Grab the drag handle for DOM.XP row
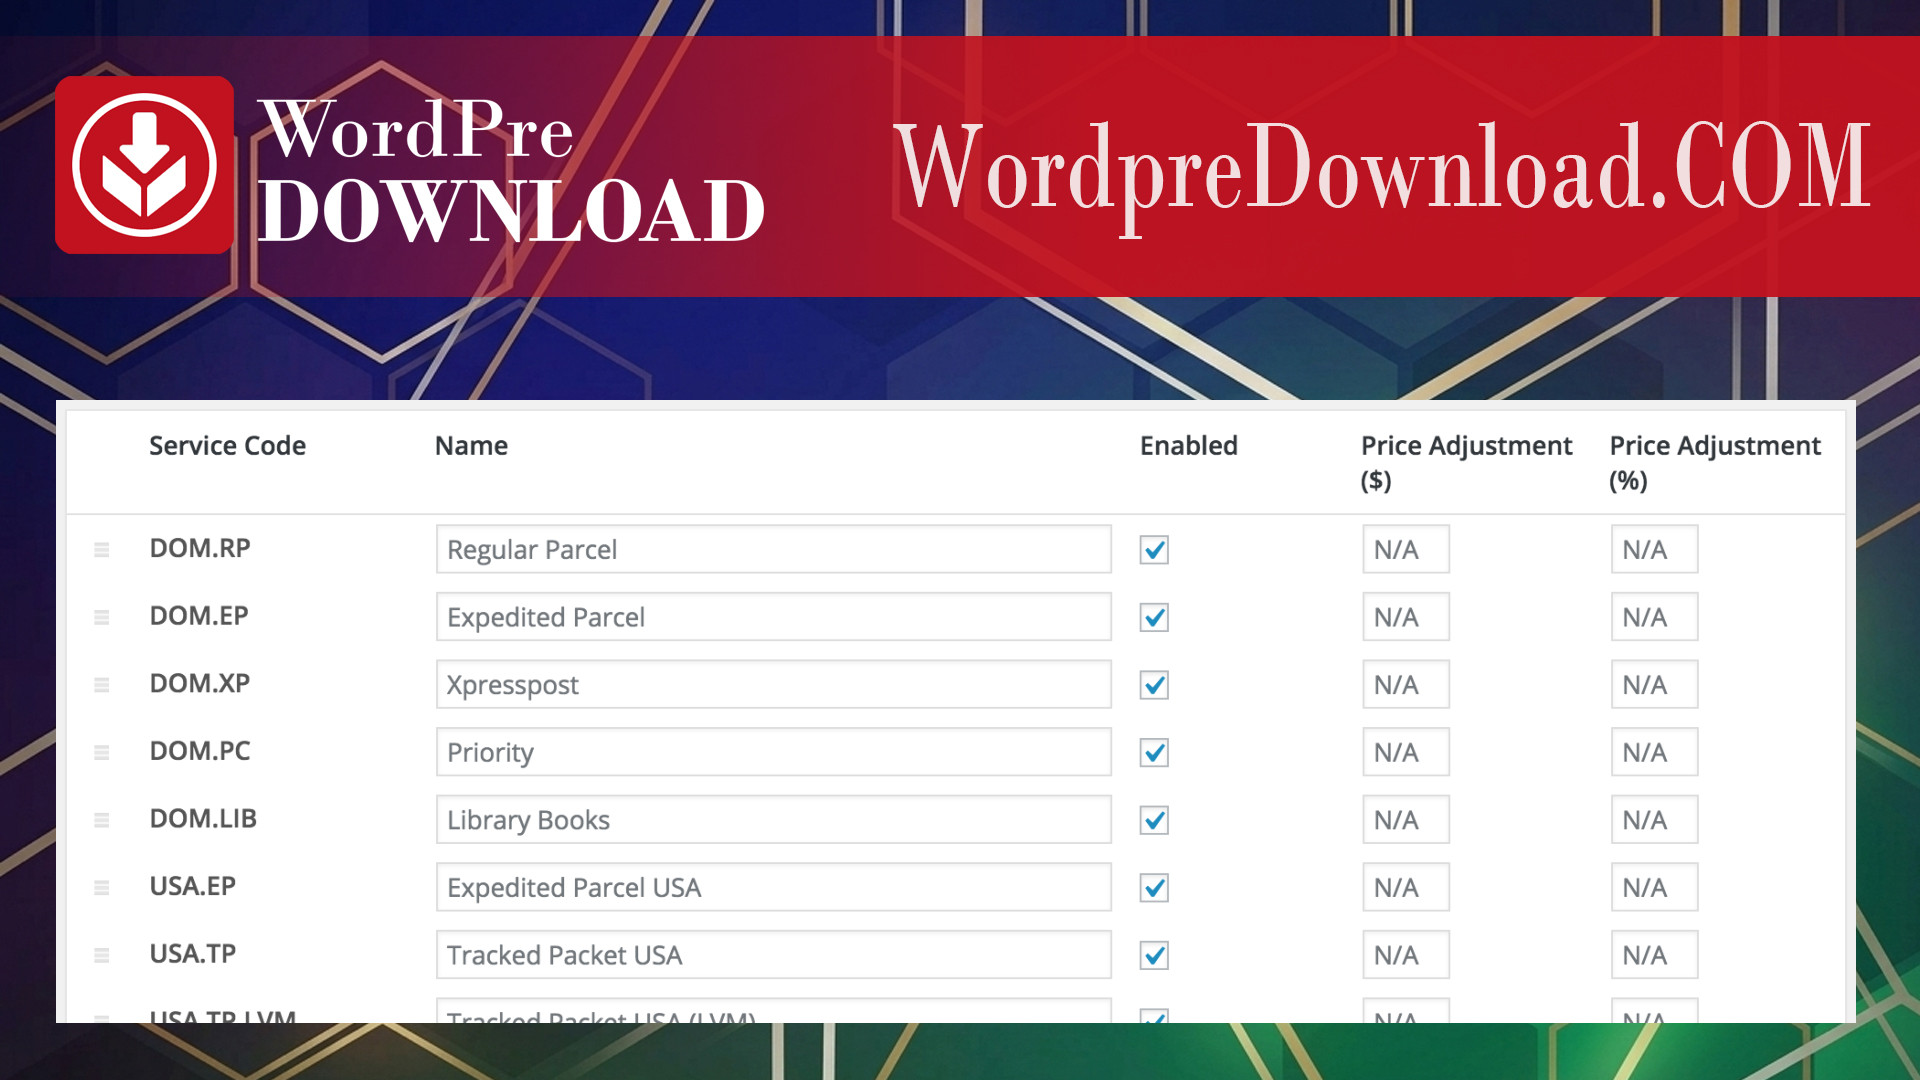 click(101, 685)
